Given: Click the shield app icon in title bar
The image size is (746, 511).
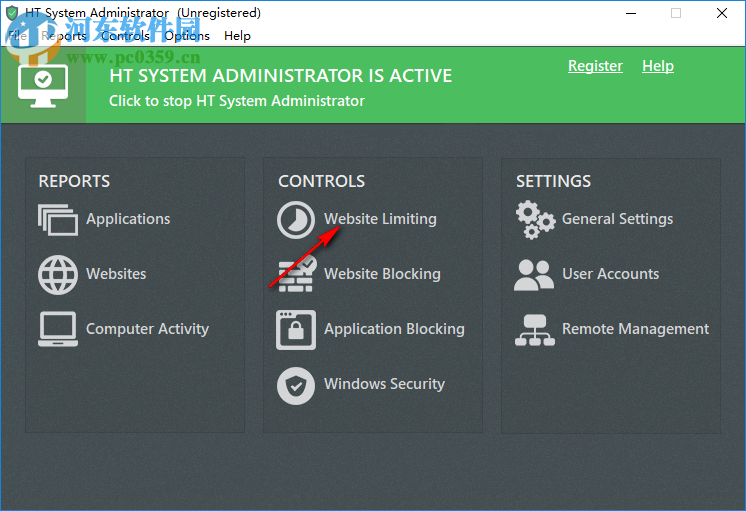Looking at the screenshot, I should (11, 13).
